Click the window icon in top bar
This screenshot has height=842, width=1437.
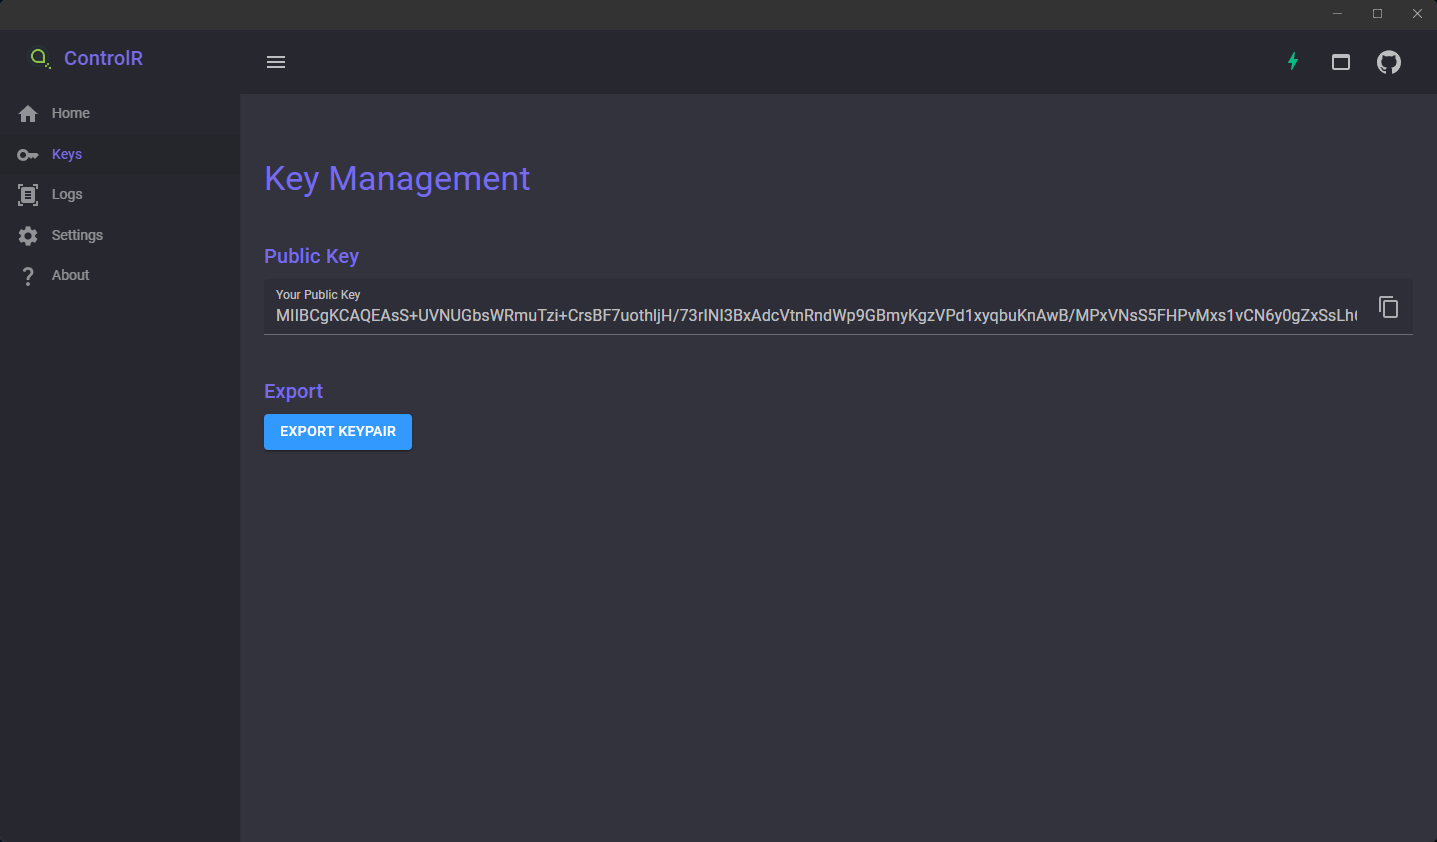click(x=1341, y=62)
